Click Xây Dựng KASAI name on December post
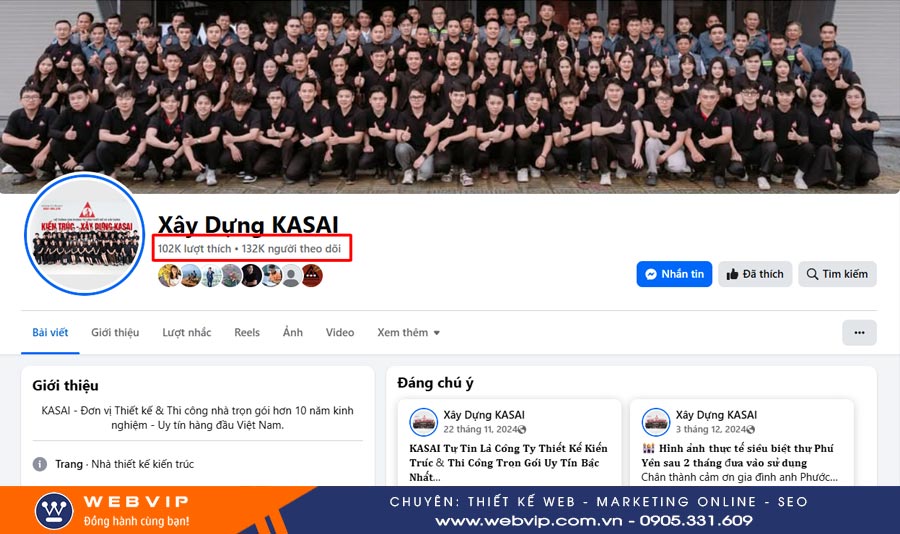 716,415
